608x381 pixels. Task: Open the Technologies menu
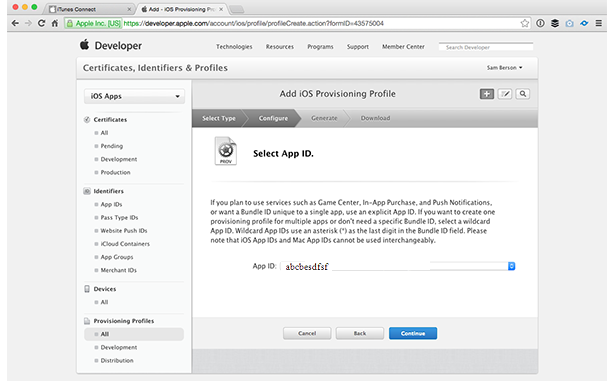[234, 47]
